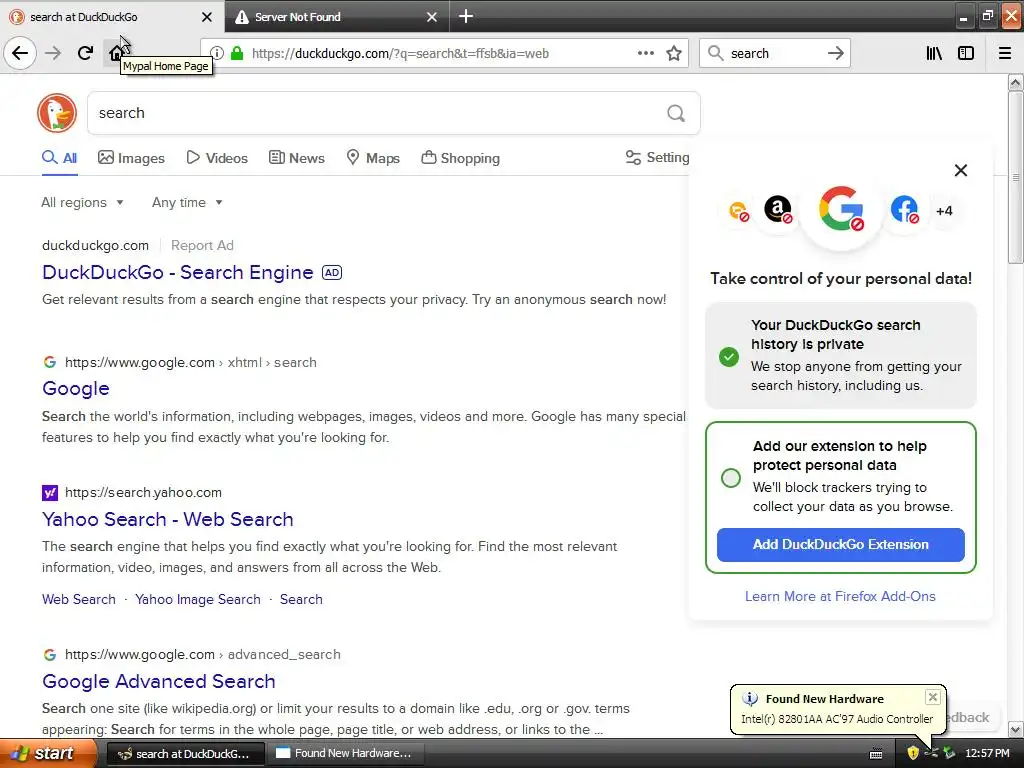This screenshot has width=1024, height=768.
Task: Close the search at DuckDuckGo tab
Action: [206, 17]
